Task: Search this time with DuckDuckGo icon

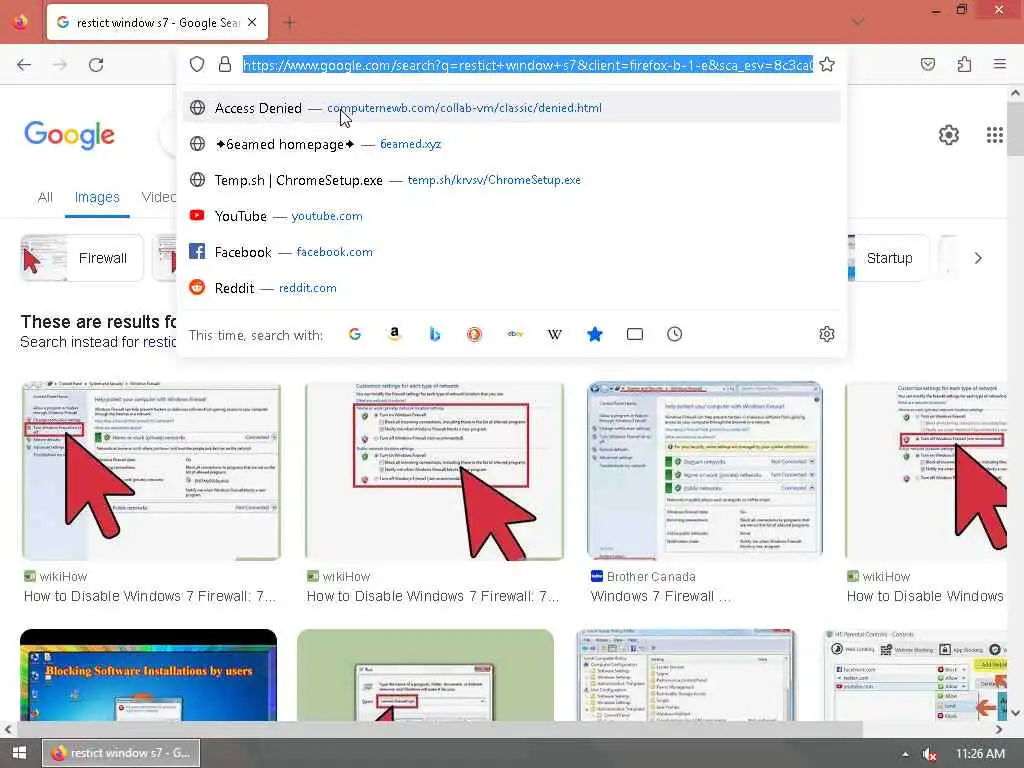Action: (x=475, y=334)
